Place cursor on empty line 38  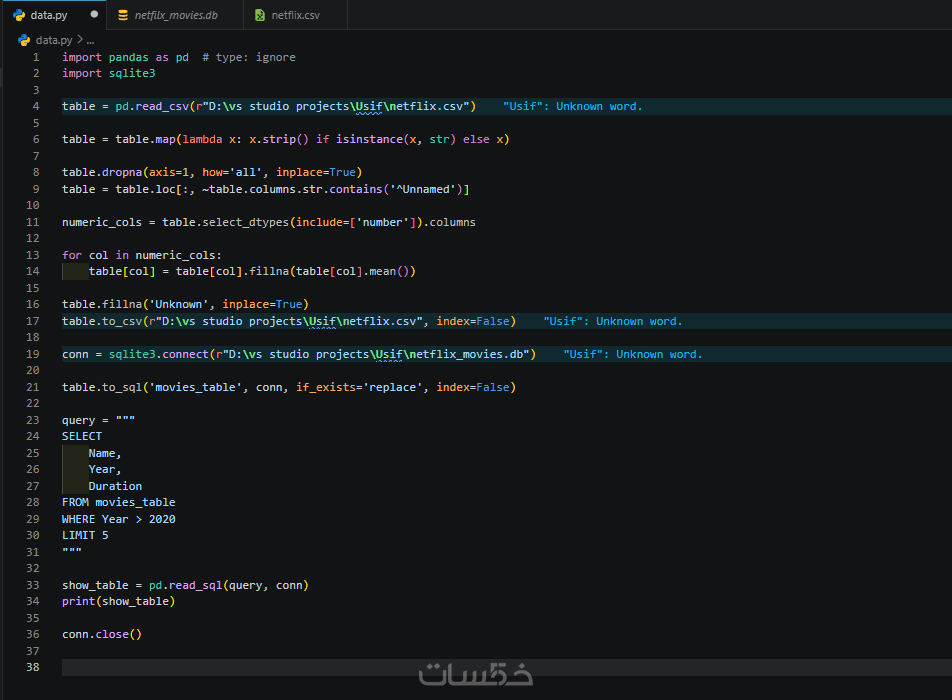[x=300, y=667]
